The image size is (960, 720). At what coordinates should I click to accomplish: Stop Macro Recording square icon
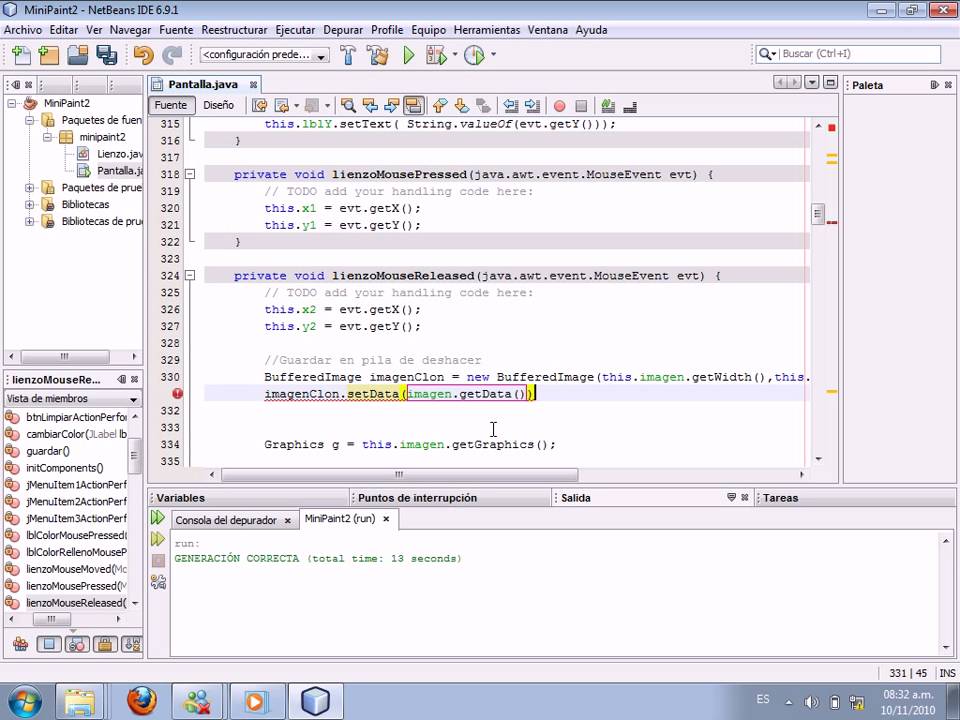[581, 106]
